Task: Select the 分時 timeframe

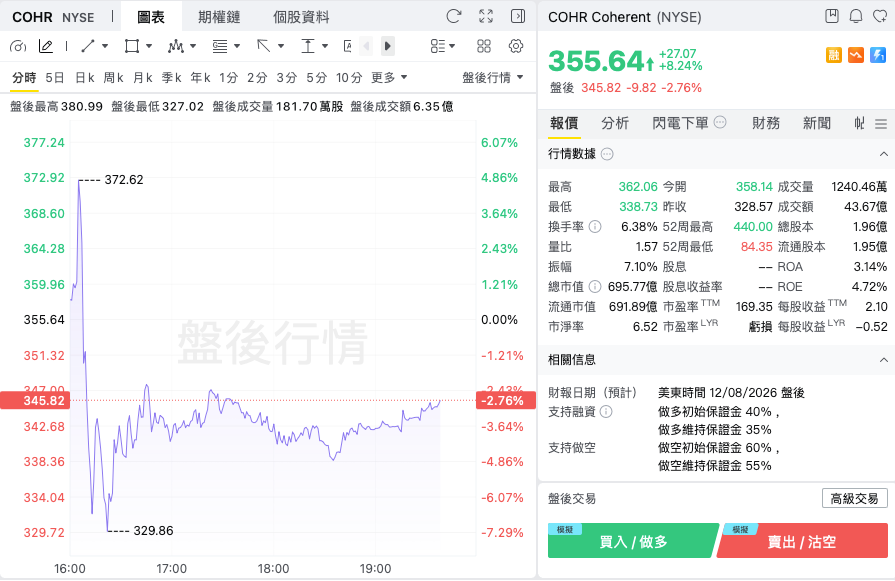Action: coord(24,78)
